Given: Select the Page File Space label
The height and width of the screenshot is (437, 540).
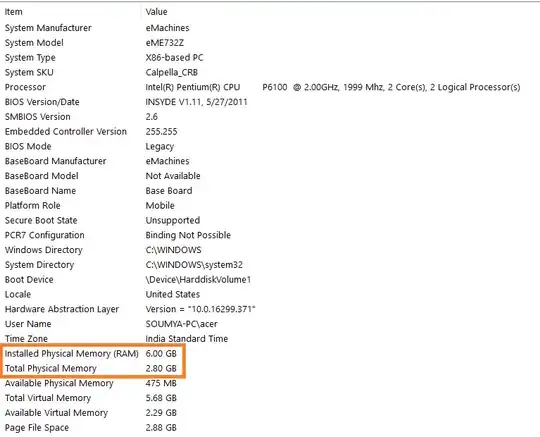Looking at the screenshot, I should (37, 428).
